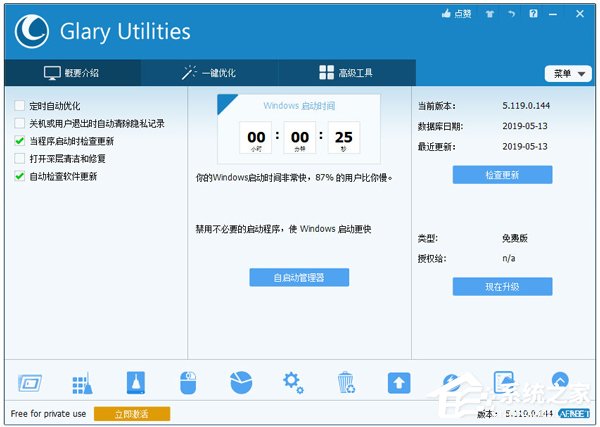Screen dimensions: 600x427
Task: Click the undo arrow icon in title bar
Action: coord(512,14)
